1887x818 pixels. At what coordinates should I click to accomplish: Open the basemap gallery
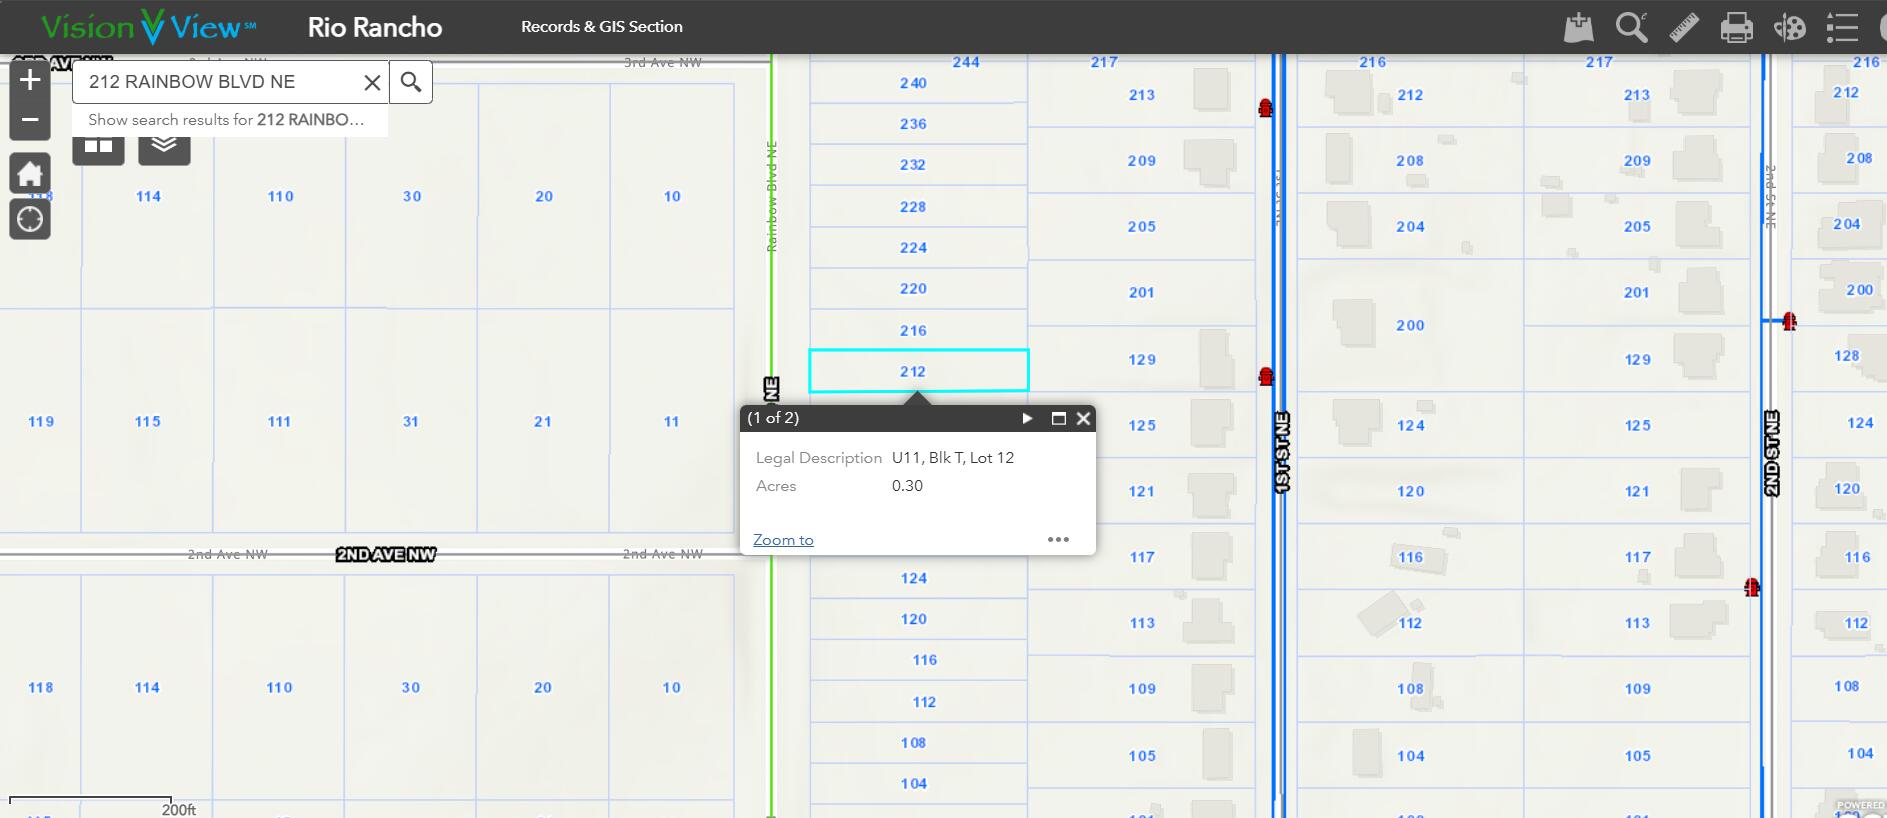click(98, 147)
